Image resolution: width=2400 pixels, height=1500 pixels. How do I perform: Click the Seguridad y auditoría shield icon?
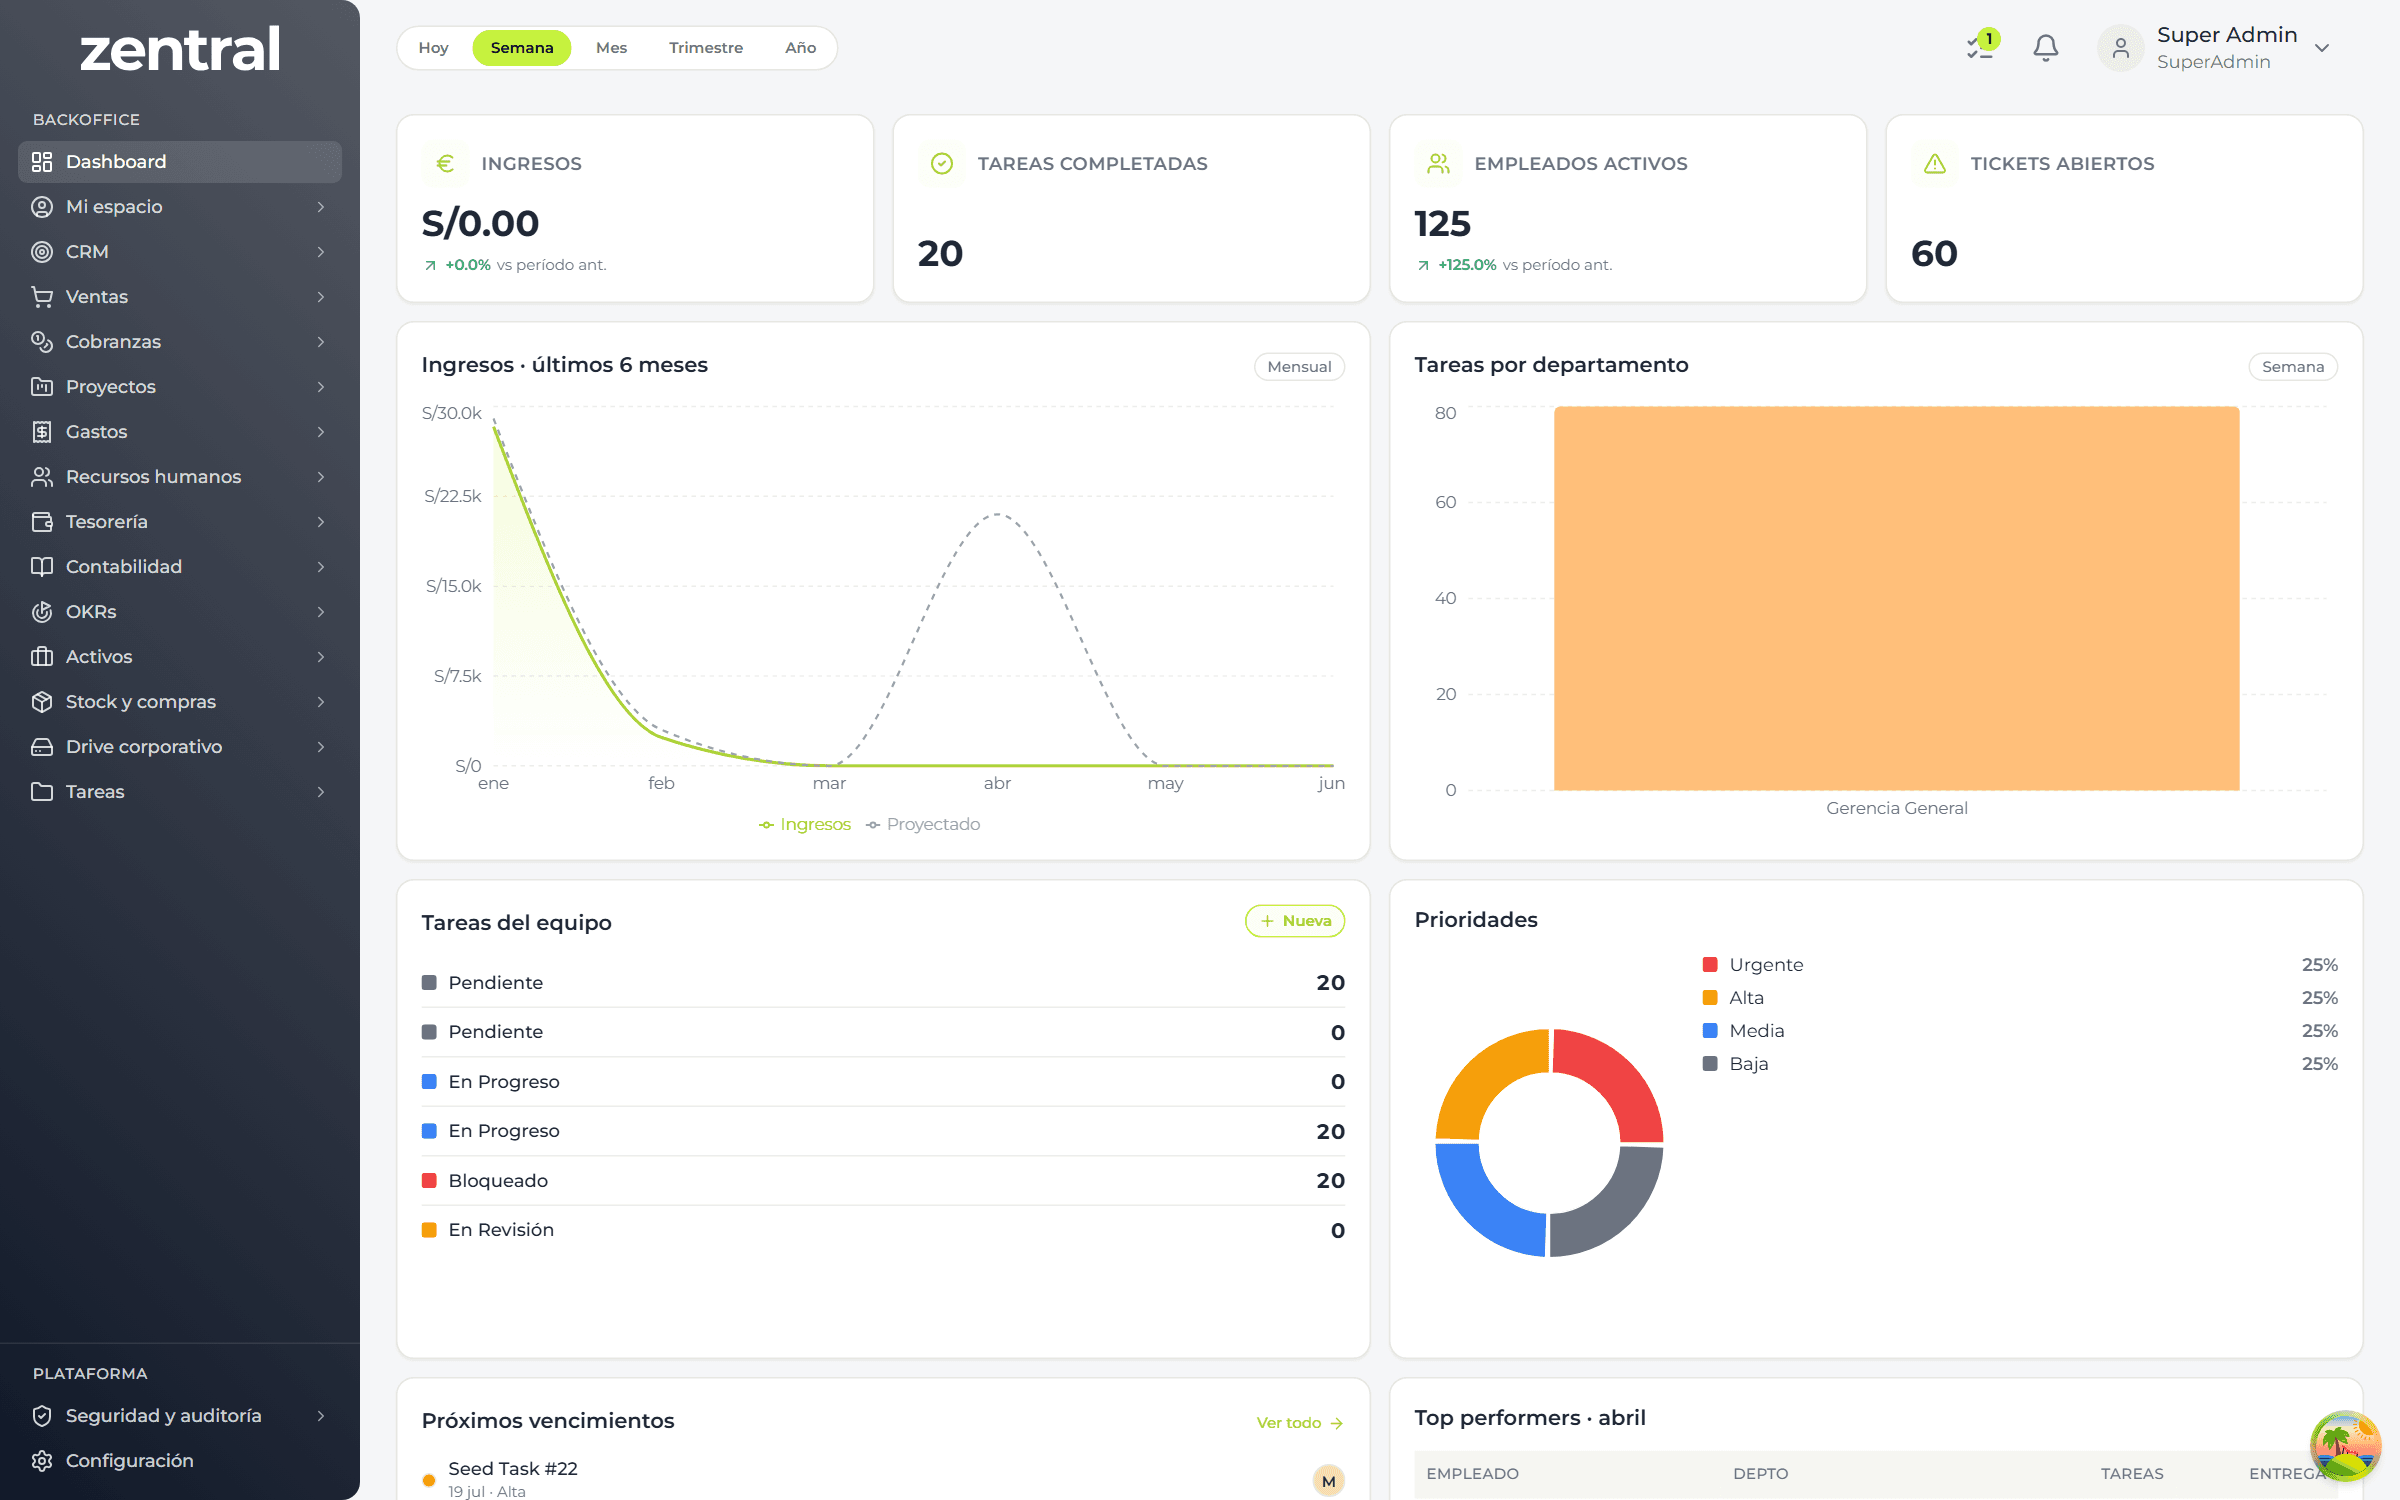click(42, 1416)
